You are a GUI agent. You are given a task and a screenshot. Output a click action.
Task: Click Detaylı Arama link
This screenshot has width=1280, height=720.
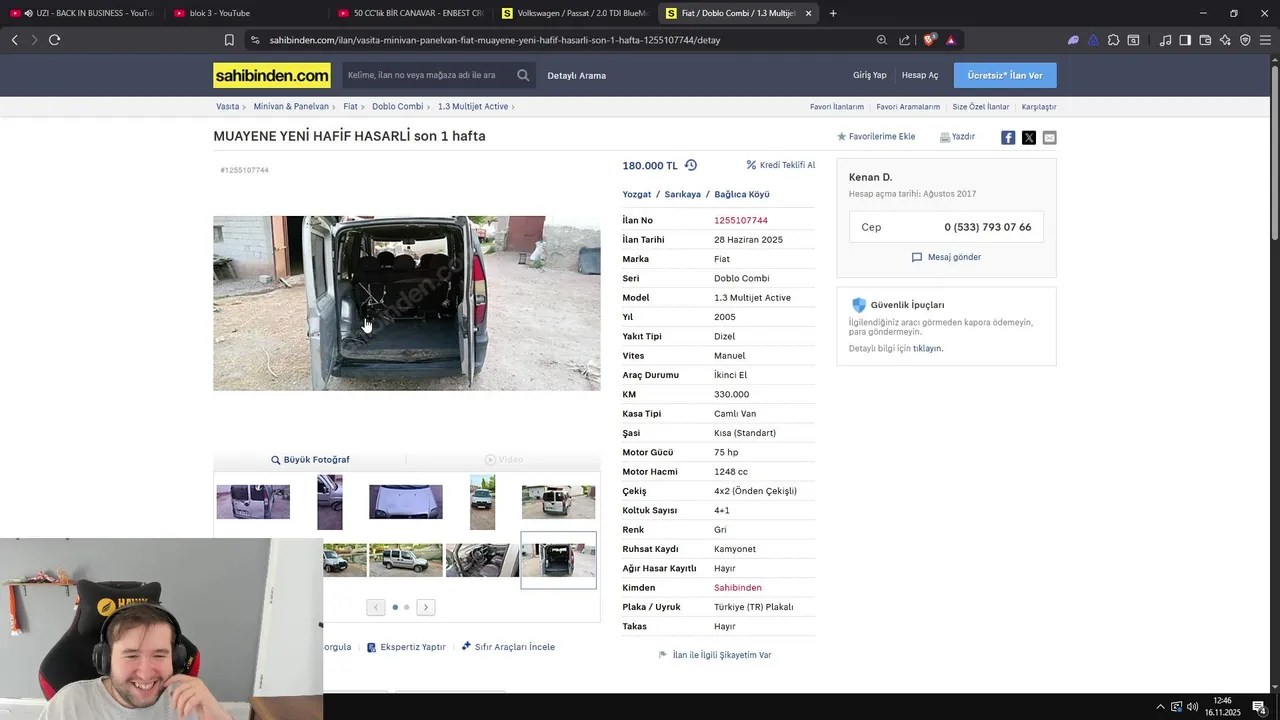[x=576, y=75]
